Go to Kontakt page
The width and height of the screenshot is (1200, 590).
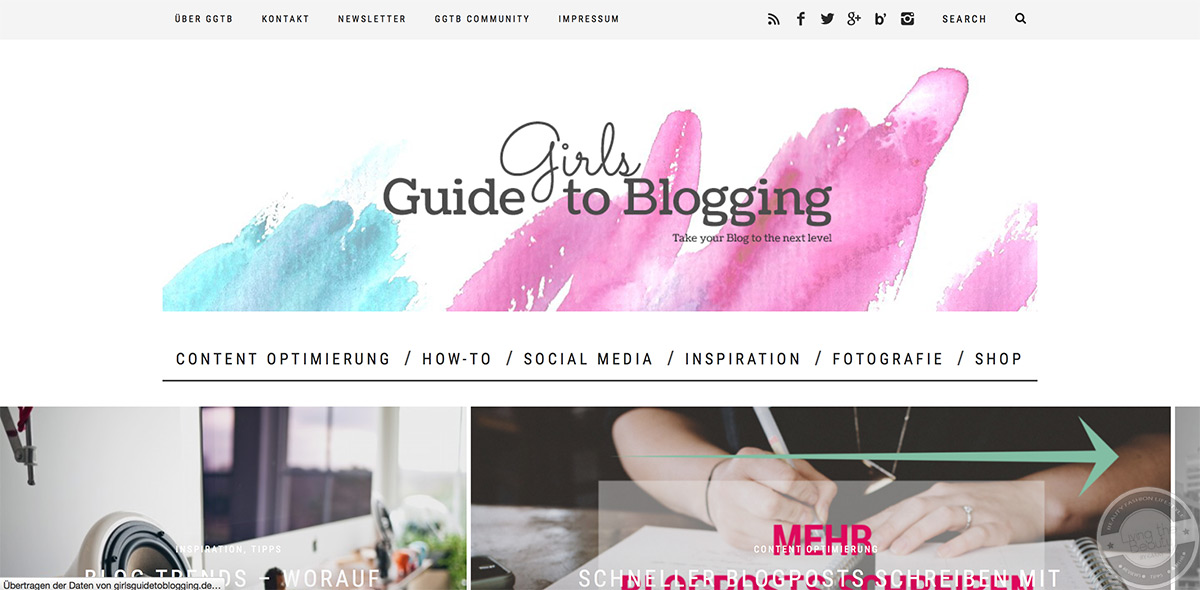coord(285,19)
